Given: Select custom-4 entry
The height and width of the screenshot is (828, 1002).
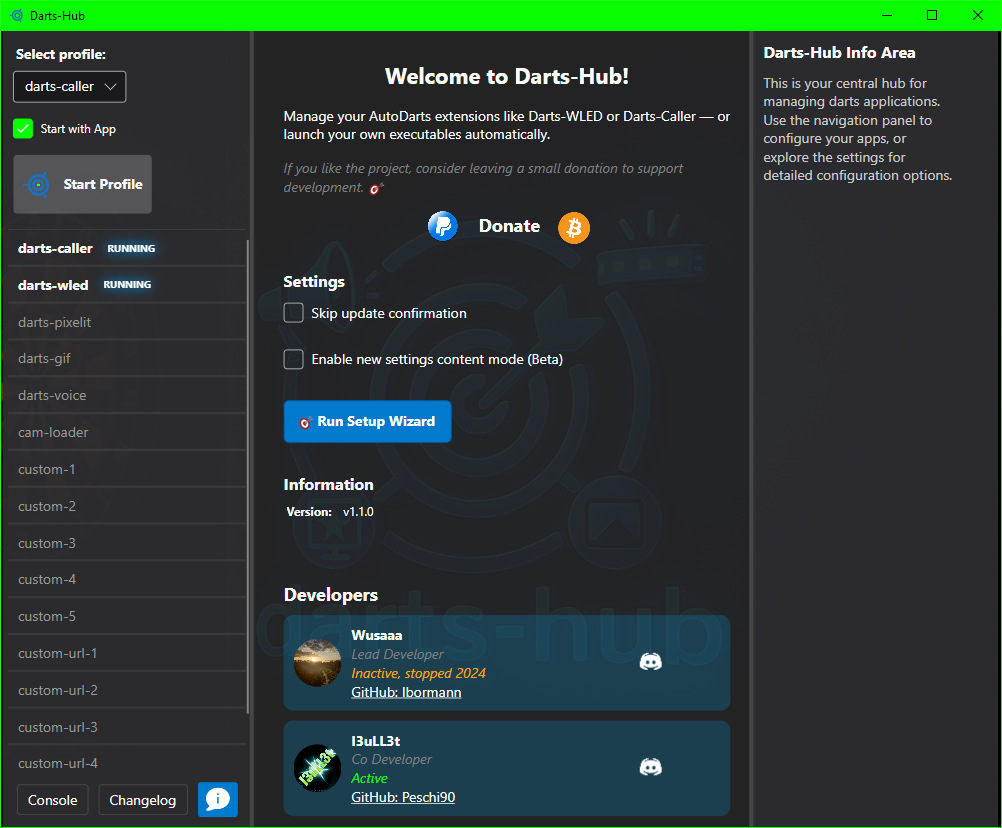Looking at the screenshot, I should pyautogui.click(x=127, y=579).
